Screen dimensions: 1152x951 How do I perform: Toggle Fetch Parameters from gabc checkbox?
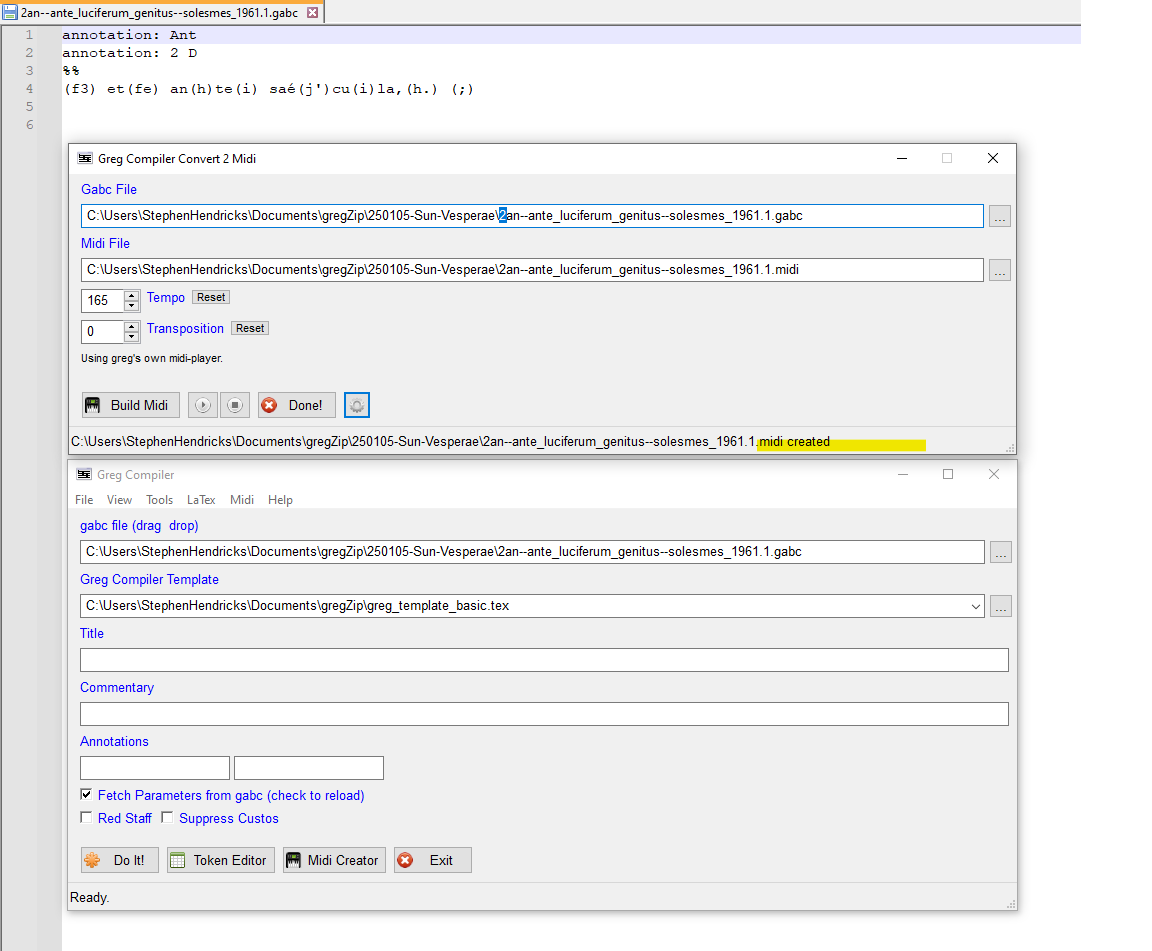pos(86,794)
